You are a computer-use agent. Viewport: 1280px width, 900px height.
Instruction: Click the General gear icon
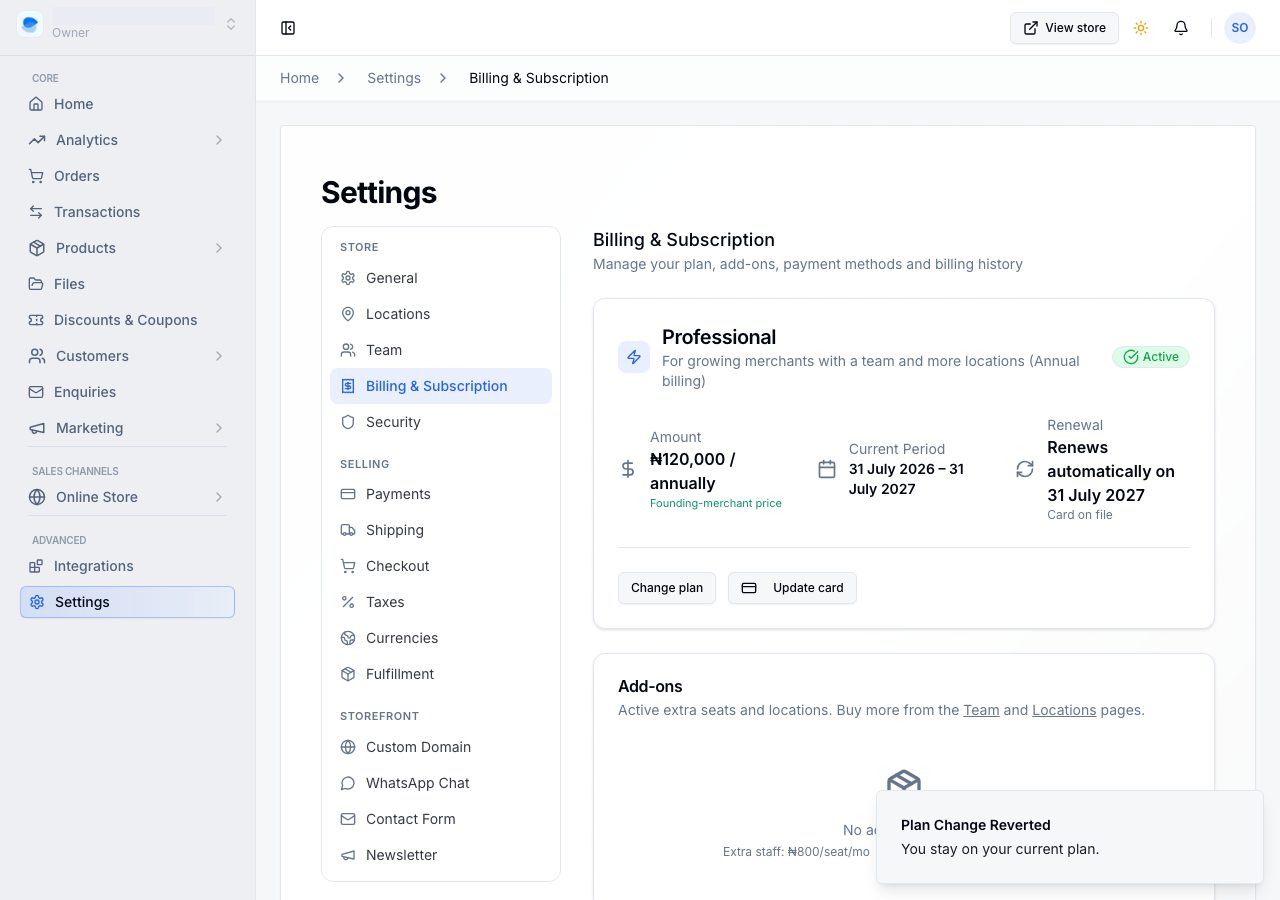pyautogui.click(x=348, y=278)
